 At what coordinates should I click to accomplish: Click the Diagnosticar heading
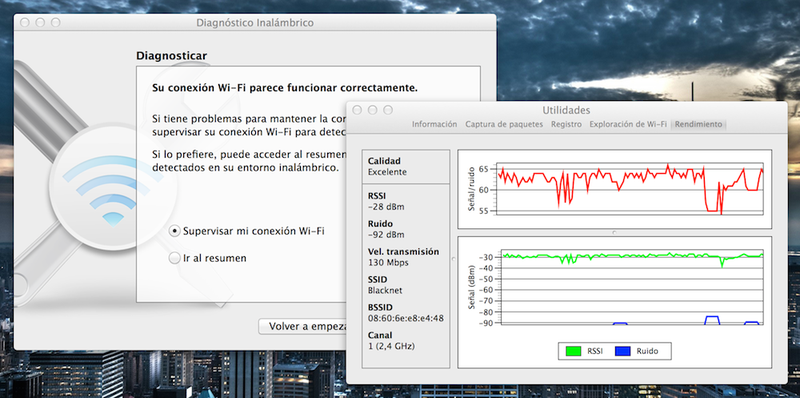tap(171, 56)
